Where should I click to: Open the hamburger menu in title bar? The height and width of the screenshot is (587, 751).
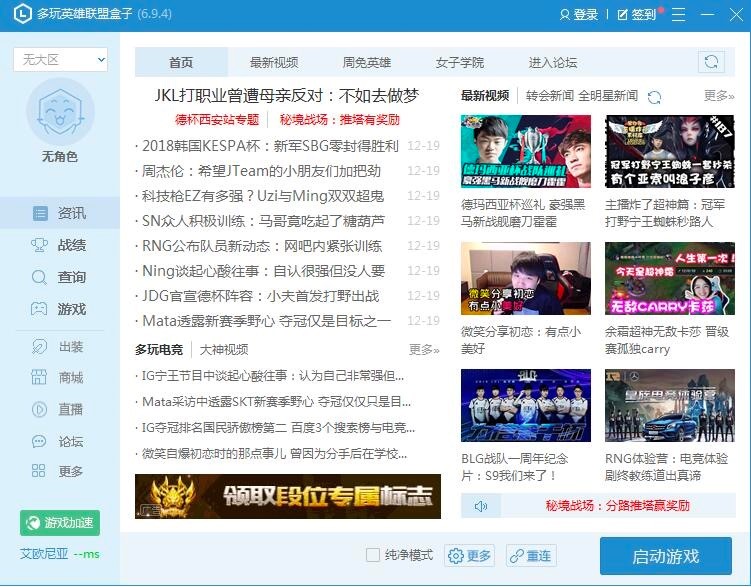tap(678, 14)
